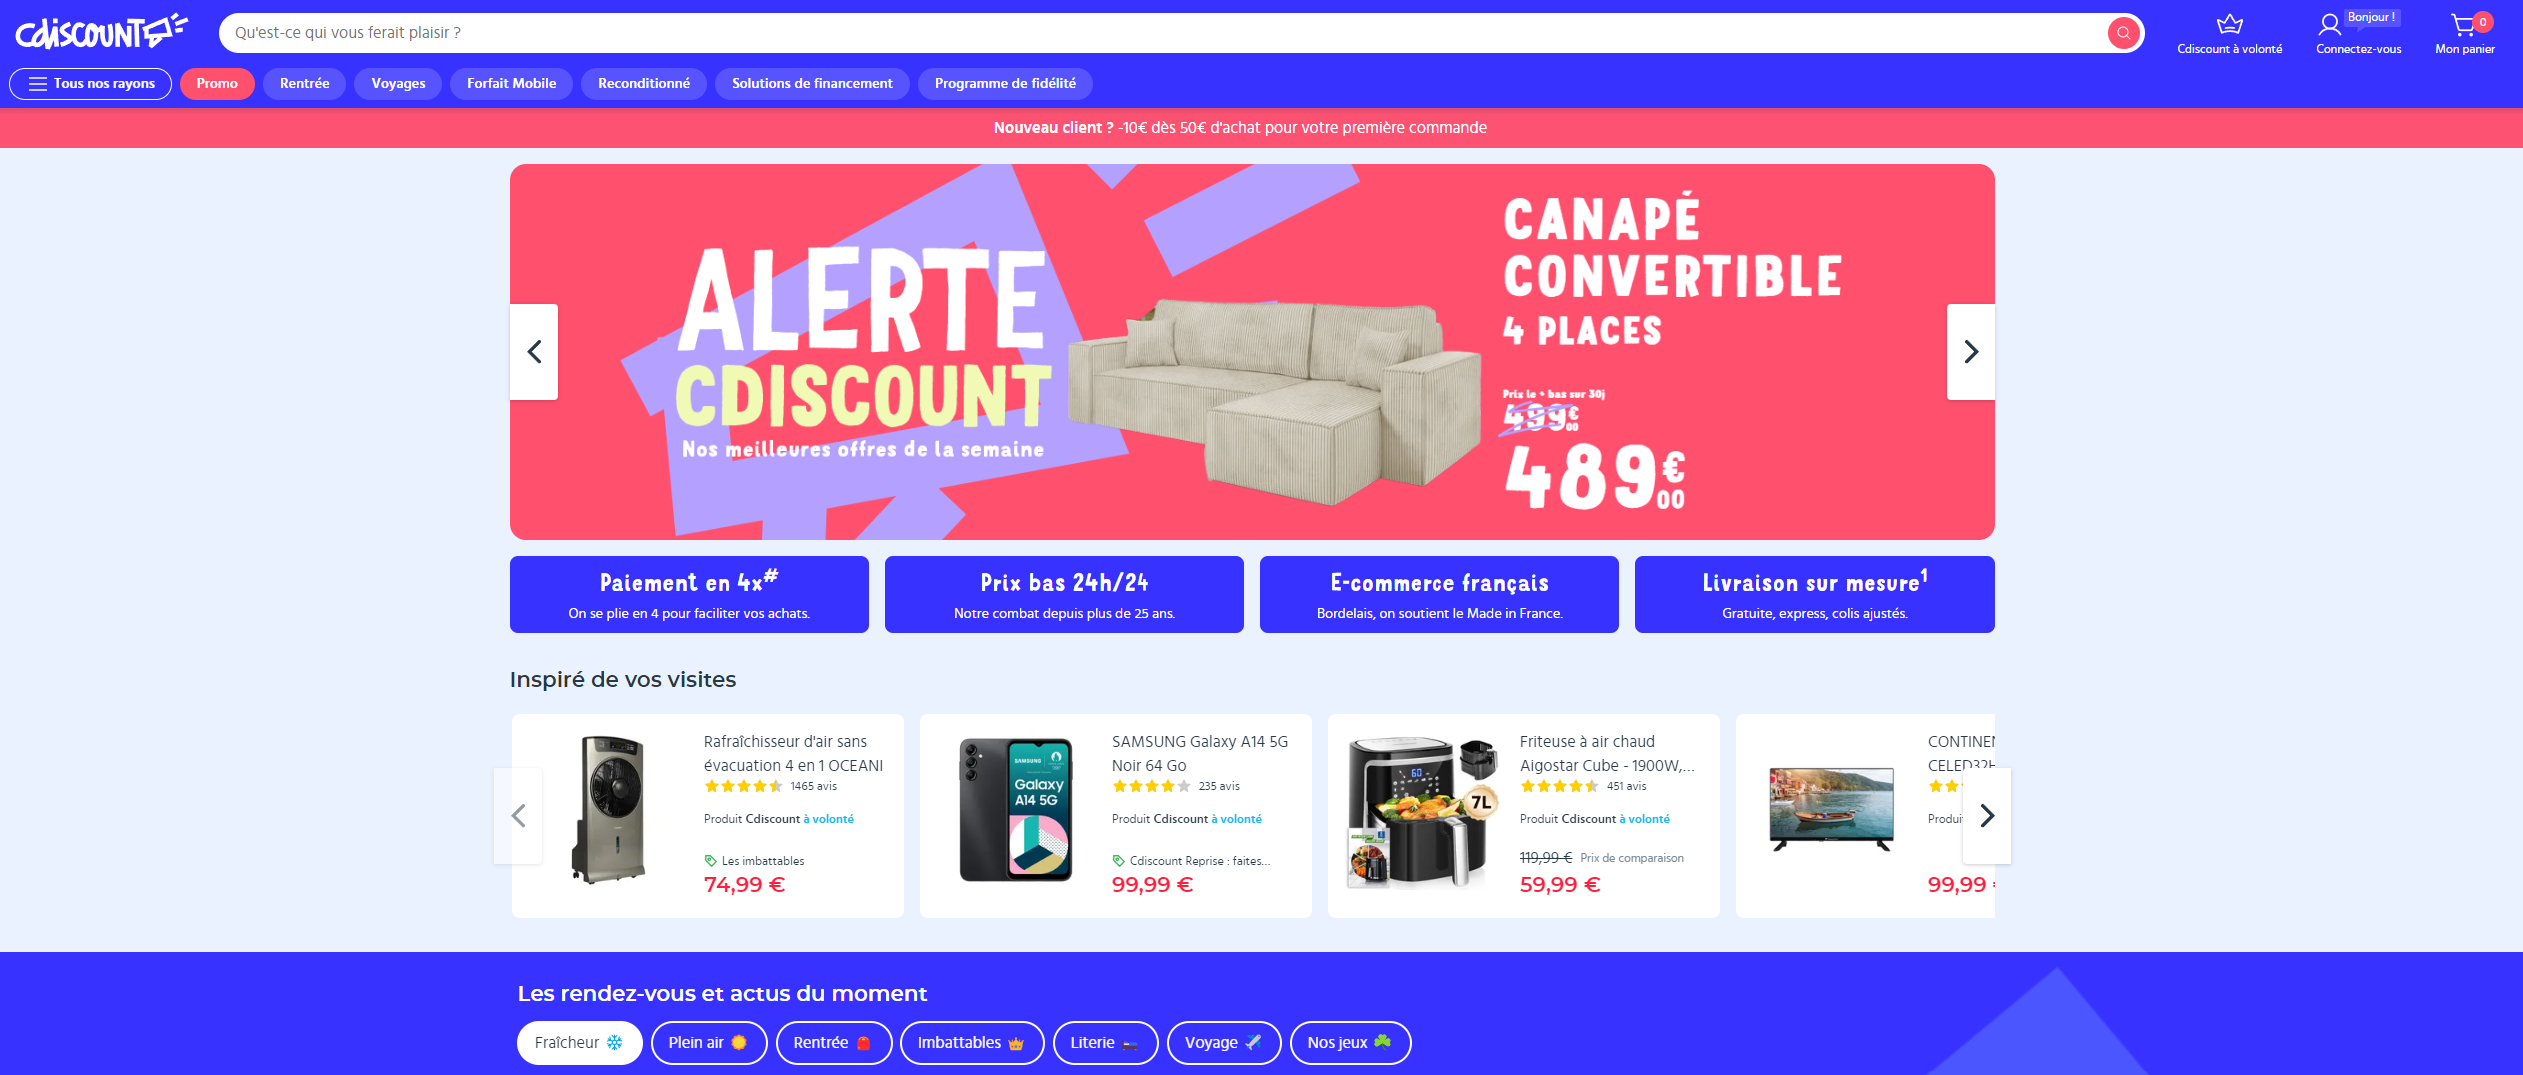Show previous hero banner slide
The image size is (2523, 1075).
pos(534,352)
